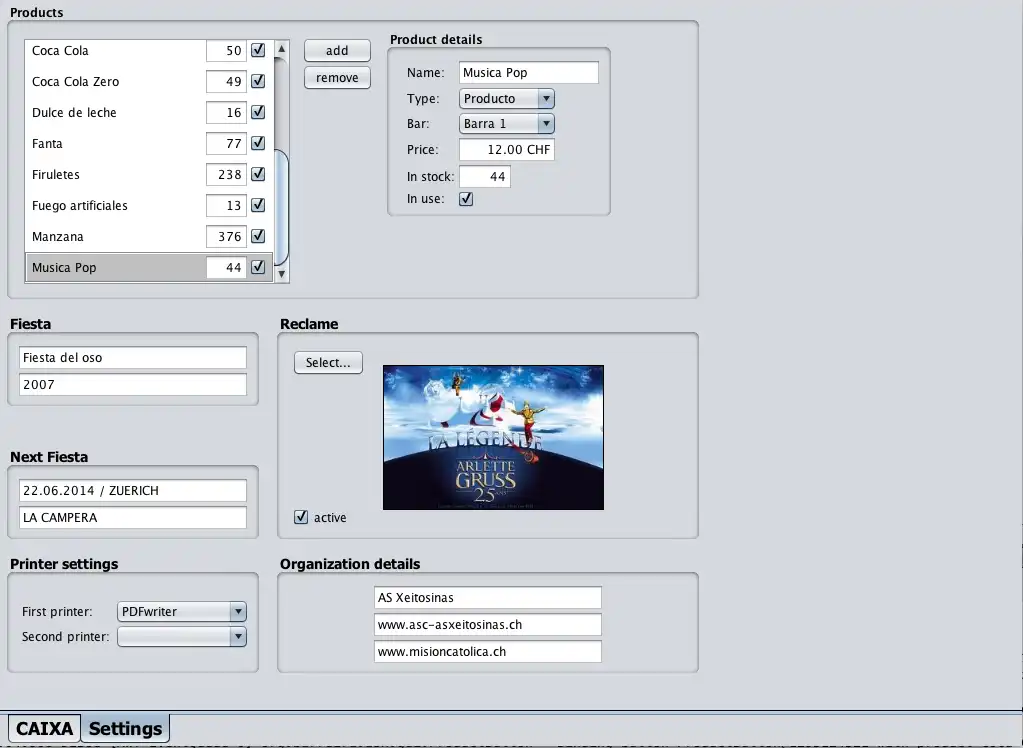
Task: Click the LA CAMPERA field
Action: [x=133, y=517]
